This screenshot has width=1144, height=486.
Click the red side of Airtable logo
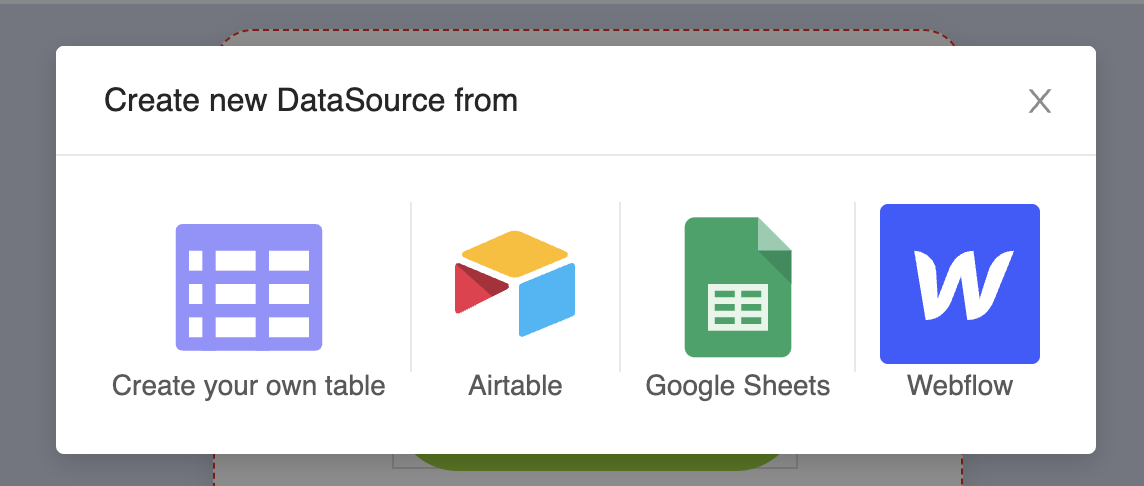coord(480,288)
